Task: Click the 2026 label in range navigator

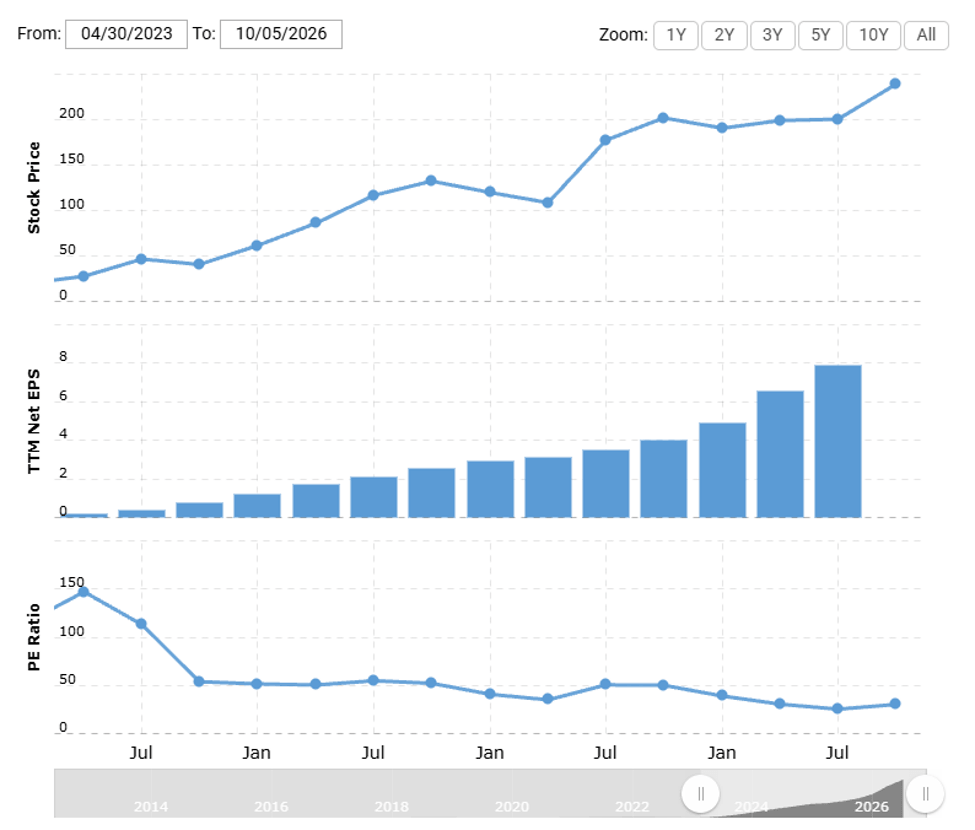Action: pyautogui.click(x=872, y=806)
